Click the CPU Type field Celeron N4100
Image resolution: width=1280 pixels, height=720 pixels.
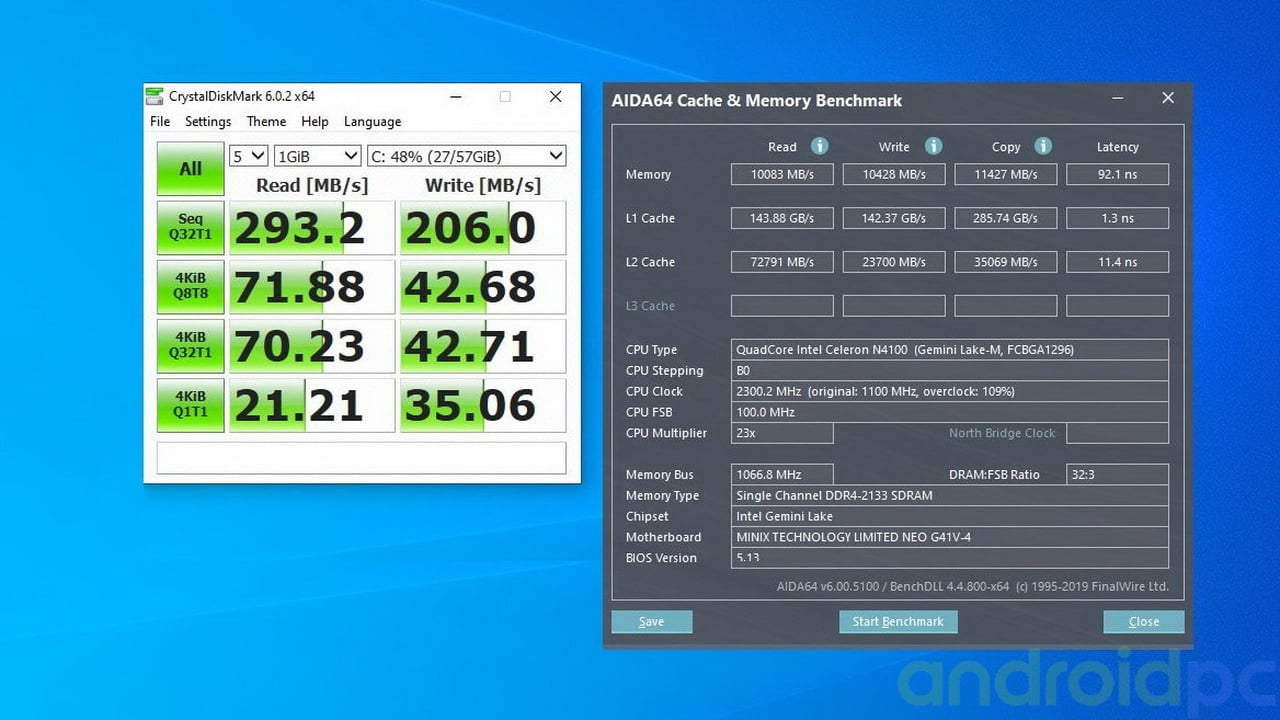coord(950,350)
